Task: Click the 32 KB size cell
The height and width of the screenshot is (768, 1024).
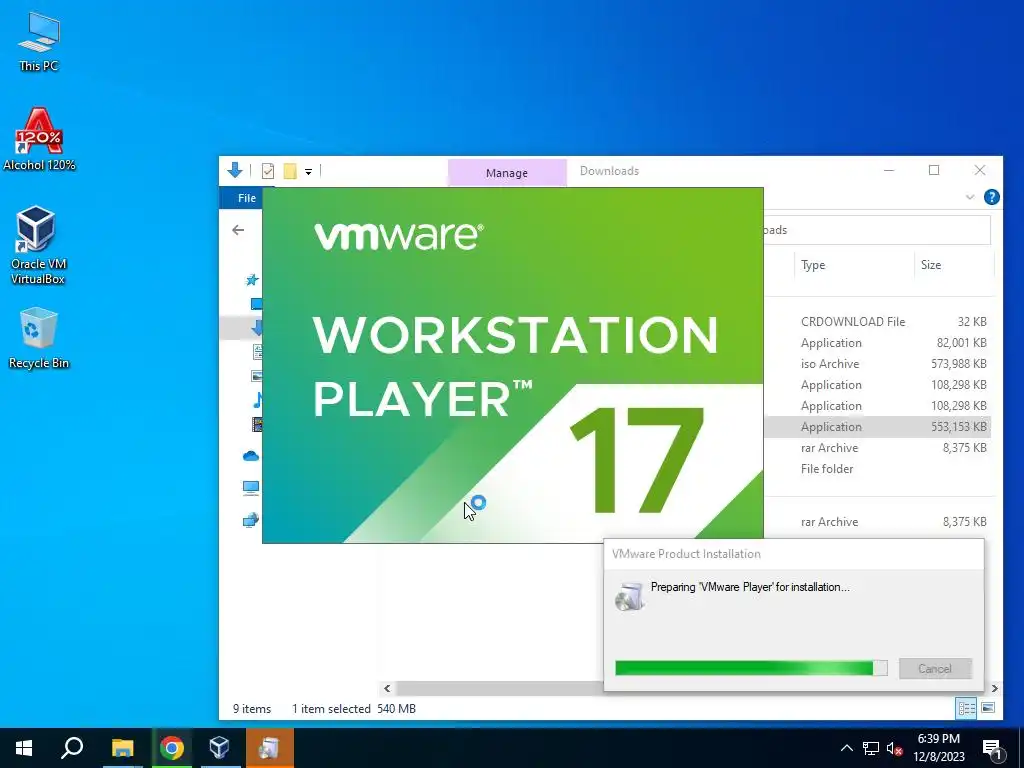Action: pyautogui.click(x=972, y=321)
